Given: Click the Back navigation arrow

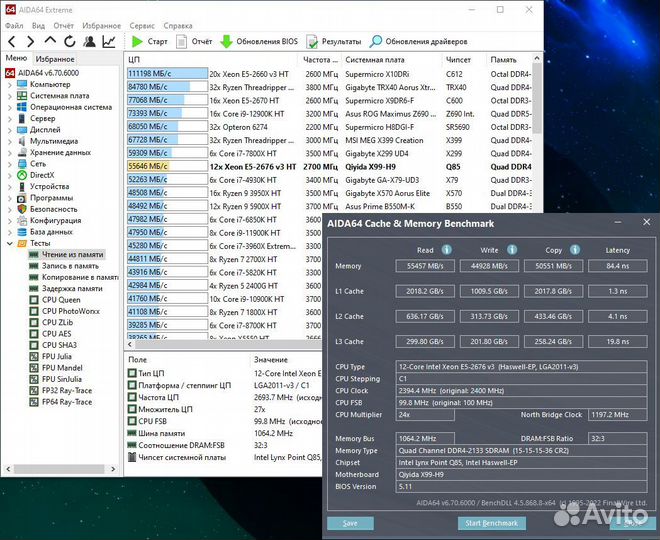Looking at the screenshot, I should point(12,41).
